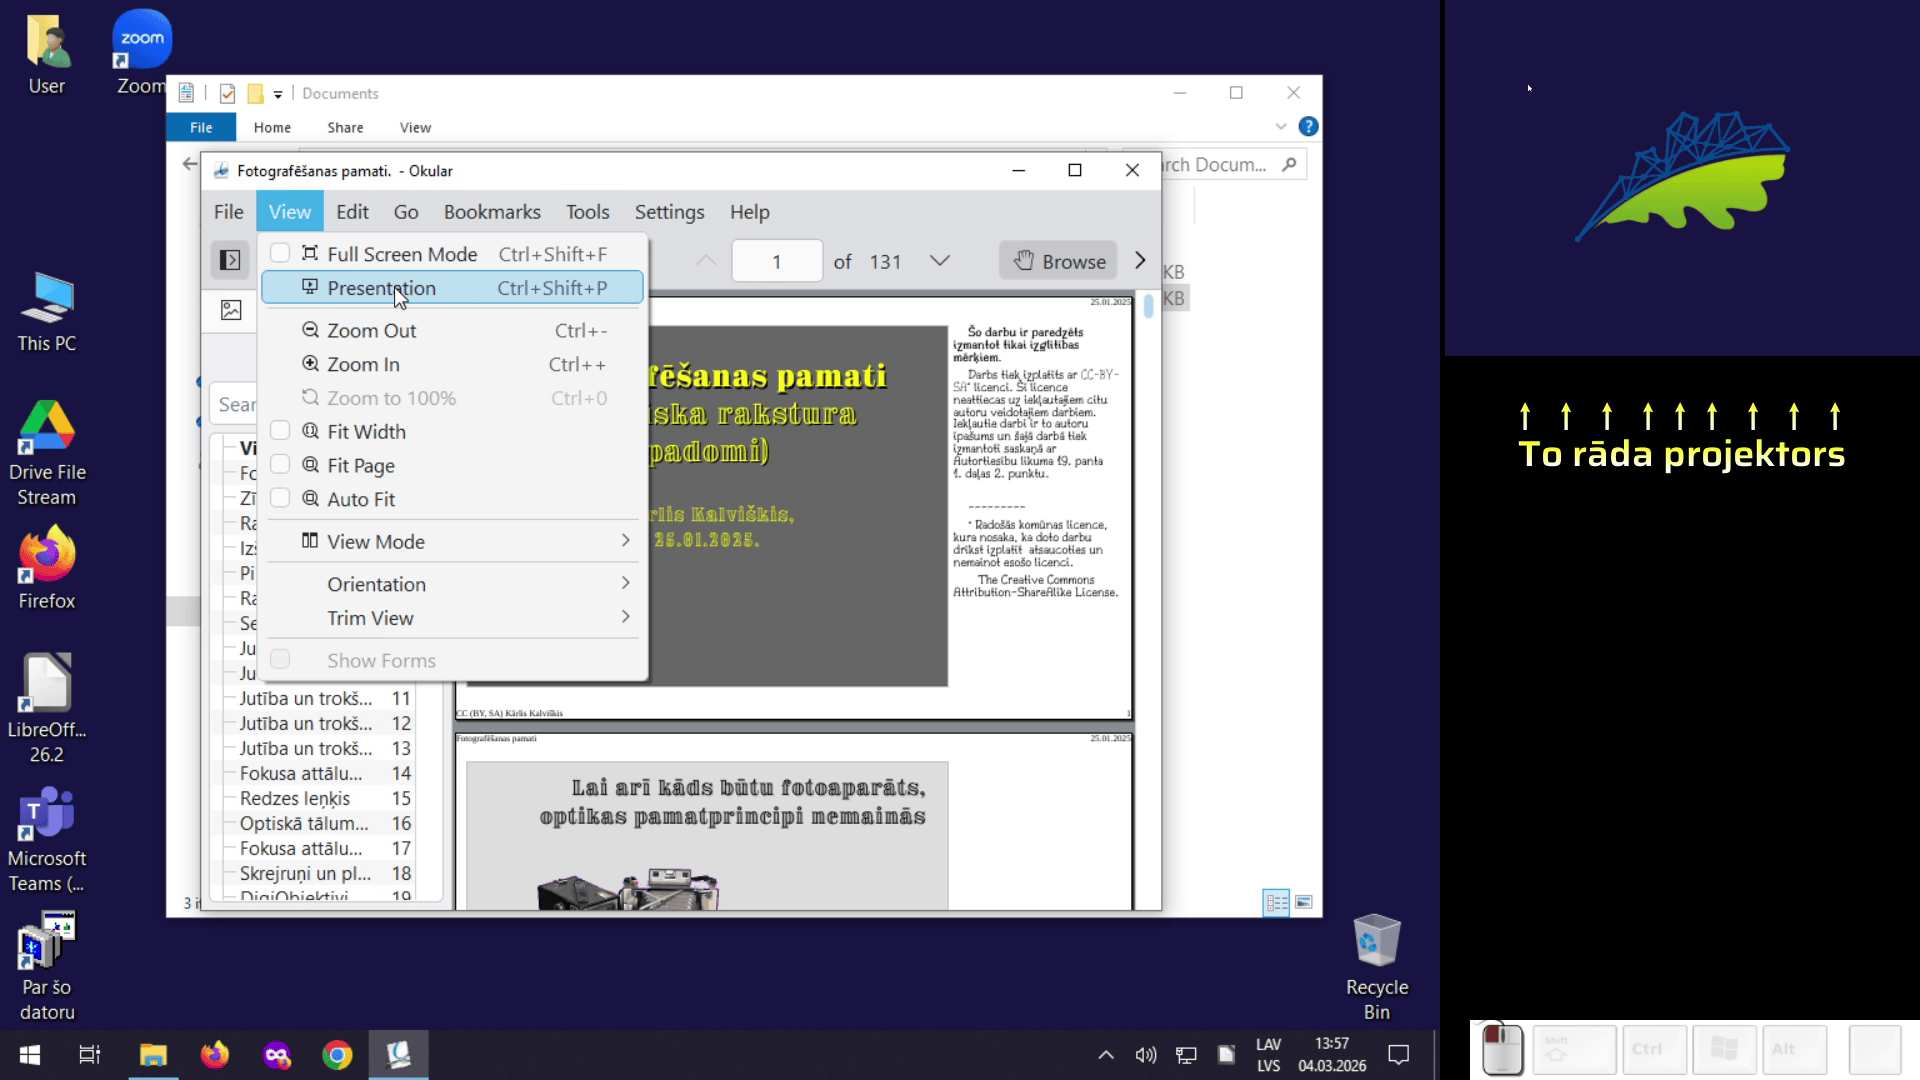
Task: Click the current page number field
Action: [777, 261]
